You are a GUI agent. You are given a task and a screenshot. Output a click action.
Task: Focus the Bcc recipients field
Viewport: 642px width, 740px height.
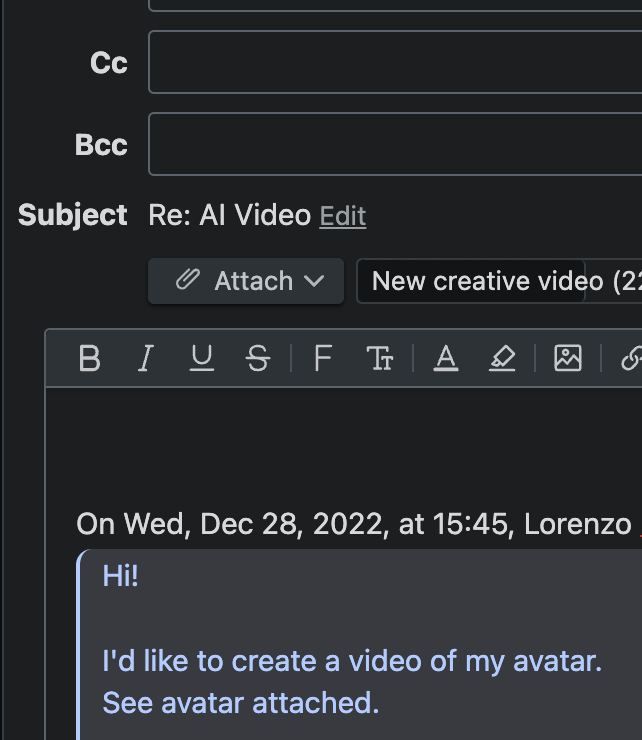(395, 144)
